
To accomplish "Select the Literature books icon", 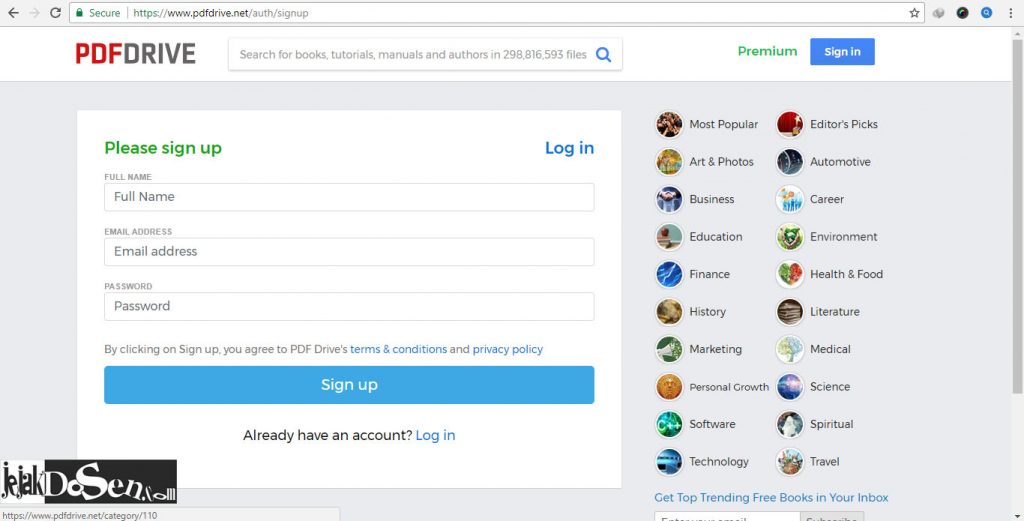I will pos(790,312).
